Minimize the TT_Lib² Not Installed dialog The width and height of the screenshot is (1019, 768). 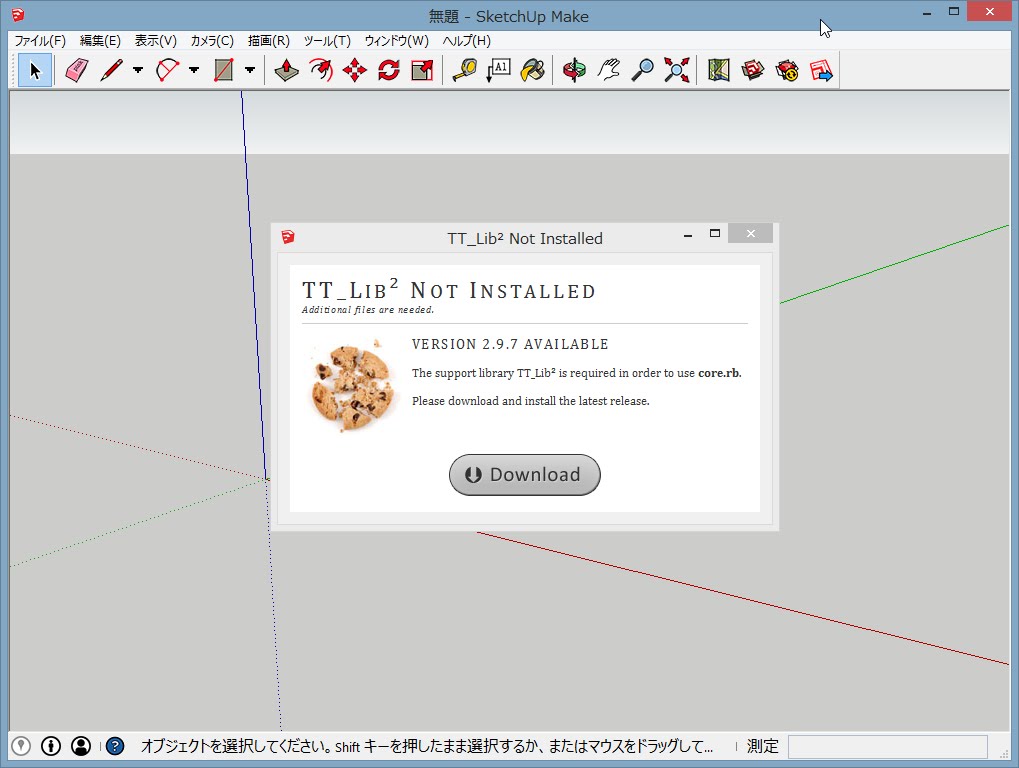(688, 235)
